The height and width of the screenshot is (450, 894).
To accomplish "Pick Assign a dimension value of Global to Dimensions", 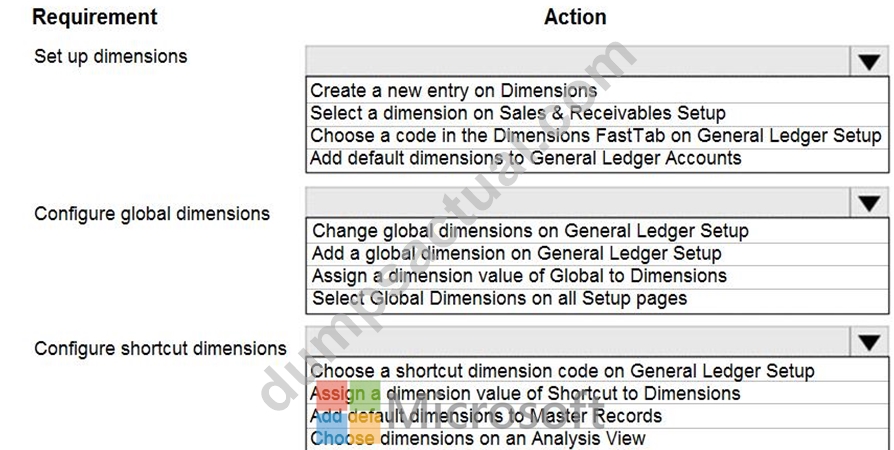I will (x=597, y=276).
